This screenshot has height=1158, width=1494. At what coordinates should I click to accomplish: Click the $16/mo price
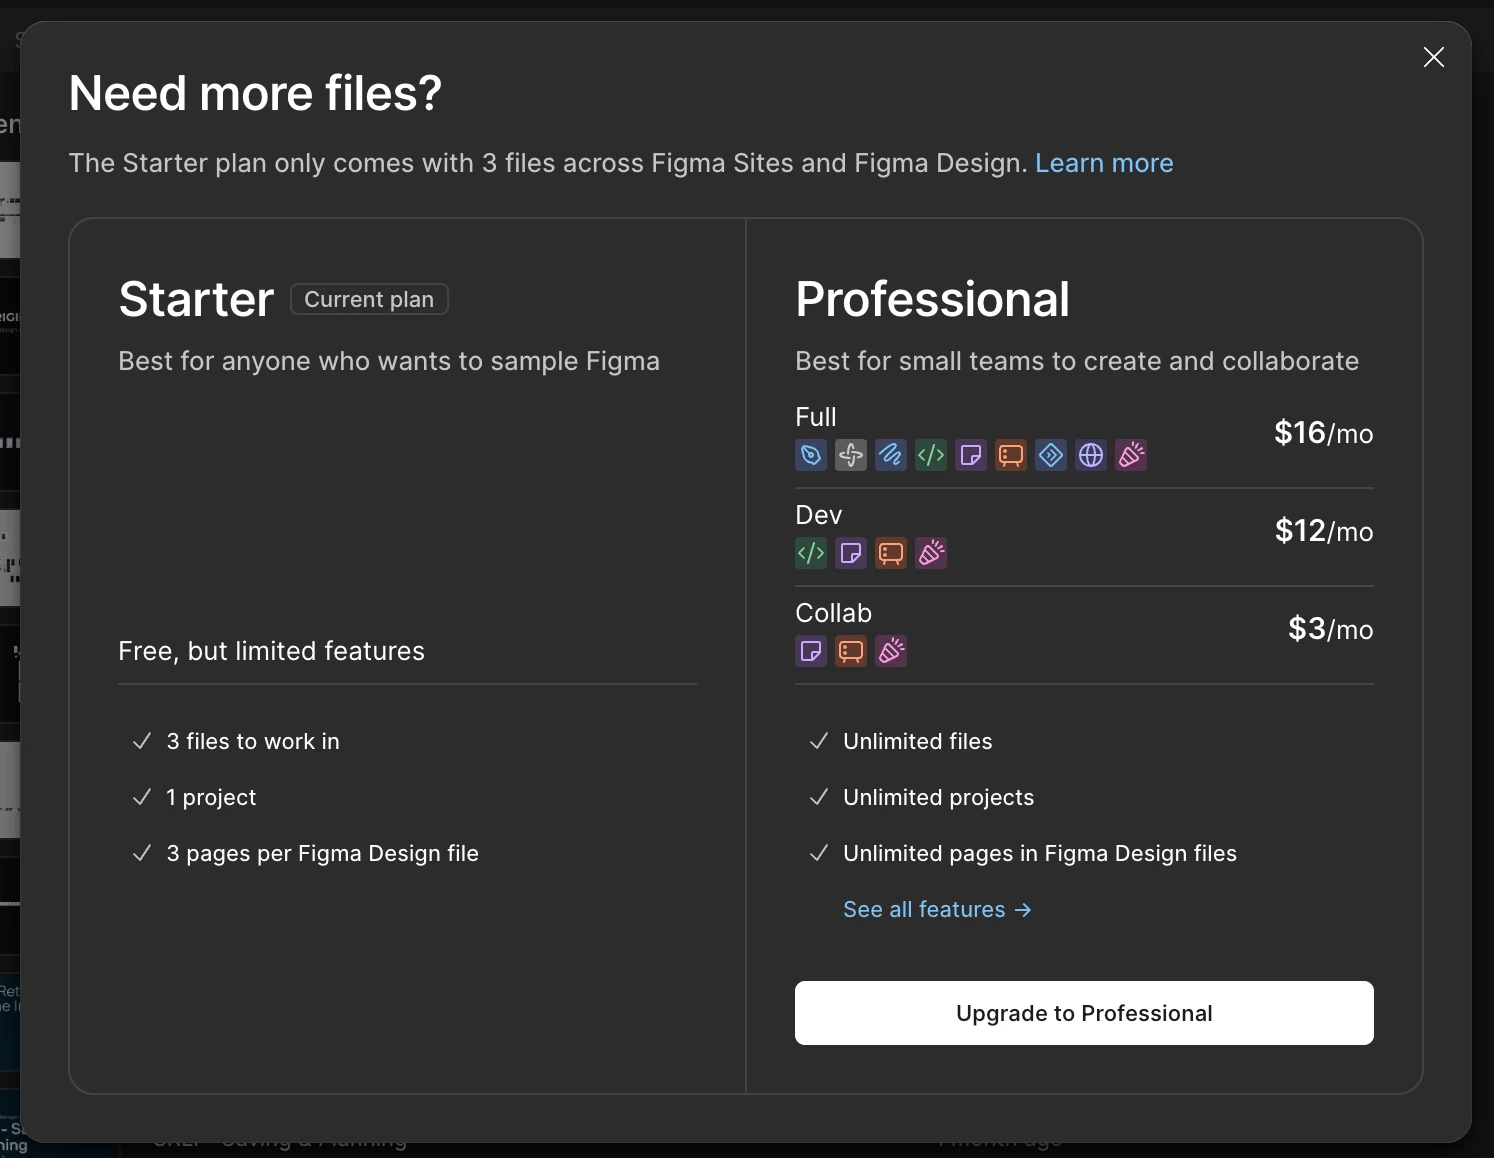point(1324,433)
